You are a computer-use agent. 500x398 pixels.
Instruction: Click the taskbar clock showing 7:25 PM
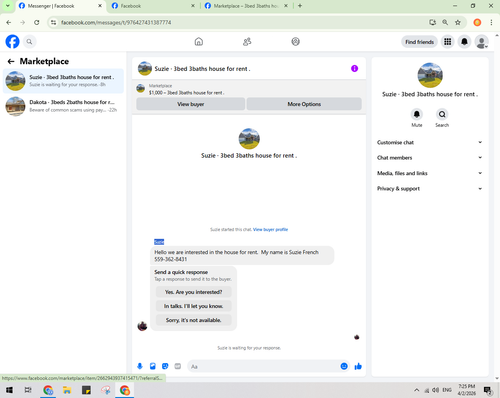[467, 390]
